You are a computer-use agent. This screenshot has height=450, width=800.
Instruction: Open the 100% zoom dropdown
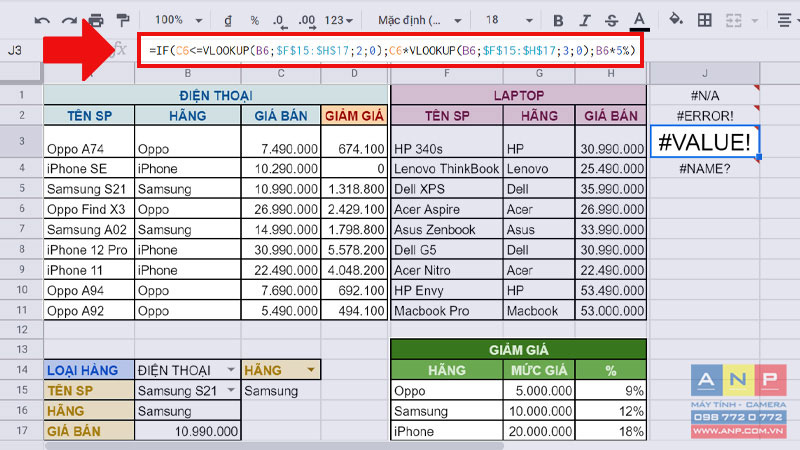click(179, 20)
